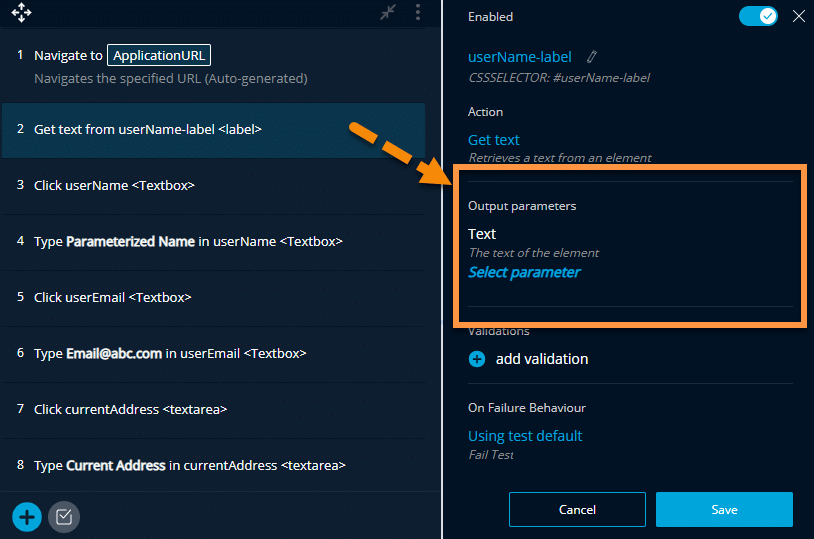Click add validation text
Screen dimensions: 814x539
point(542,359)
